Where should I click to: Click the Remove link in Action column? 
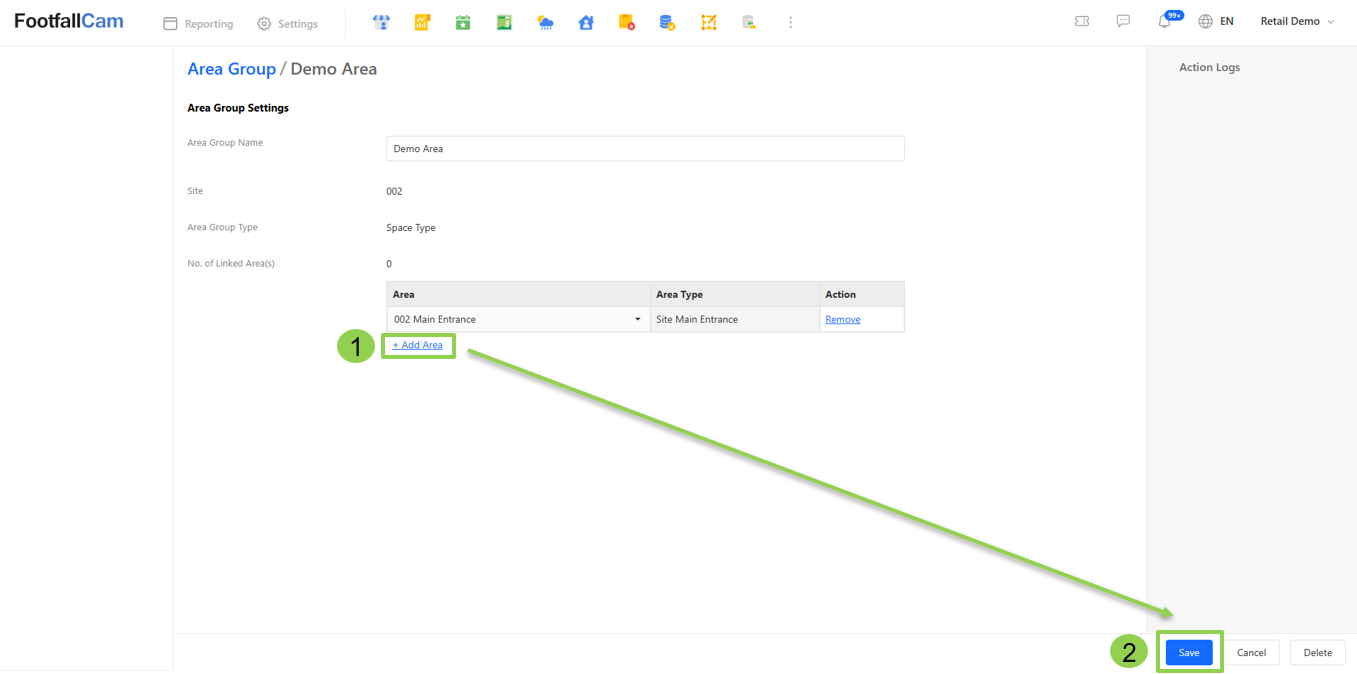tap(842, 319)
